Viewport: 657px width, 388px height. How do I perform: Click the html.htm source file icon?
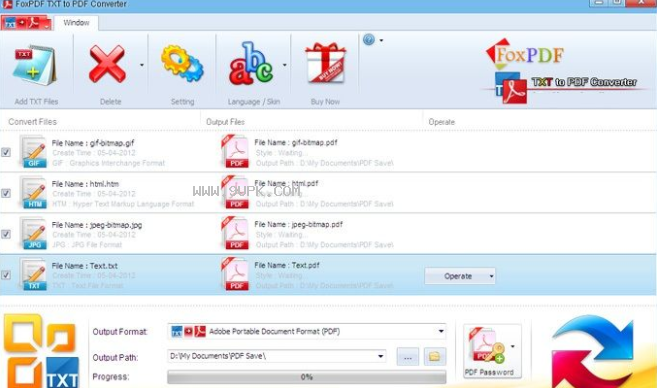coord(34,193)
